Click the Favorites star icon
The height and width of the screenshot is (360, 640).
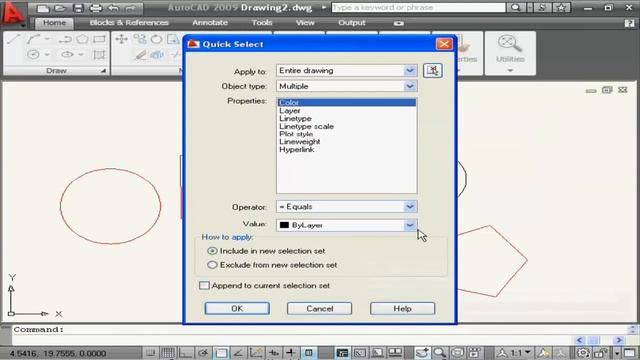(x=561, y=8)
